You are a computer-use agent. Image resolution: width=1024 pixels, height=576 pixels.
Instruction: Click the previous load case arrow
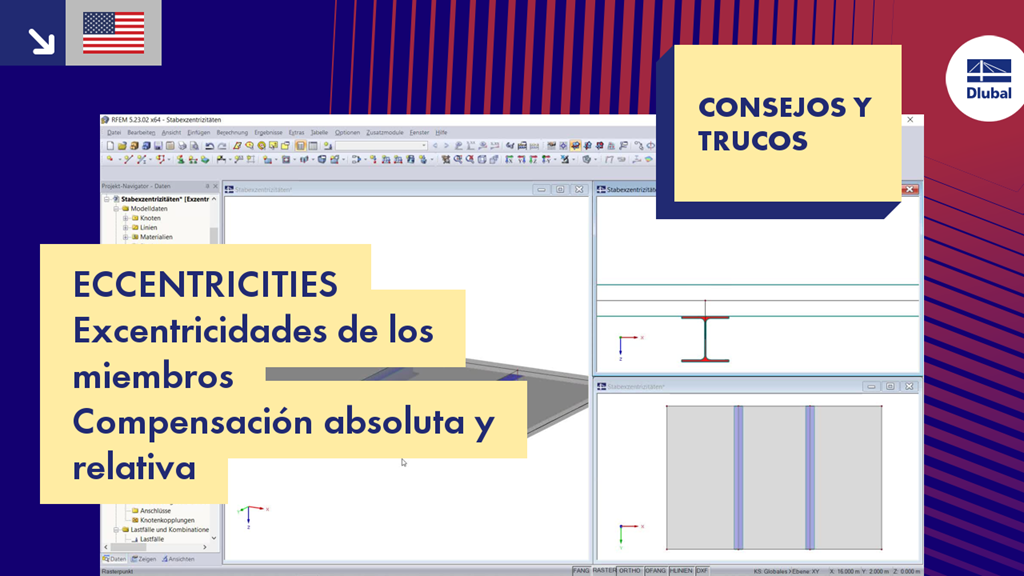435,146
